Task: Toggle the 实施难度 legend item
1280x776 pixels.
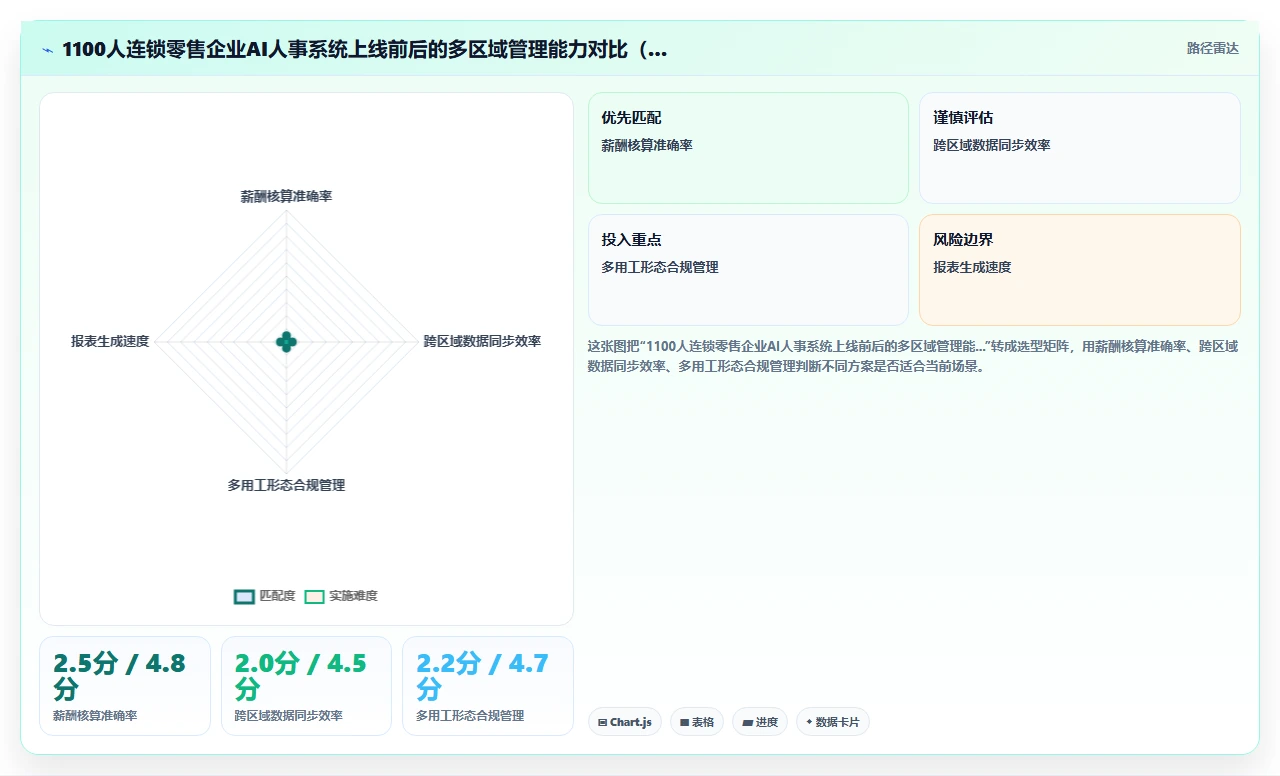Action: (x=341, y=596)
